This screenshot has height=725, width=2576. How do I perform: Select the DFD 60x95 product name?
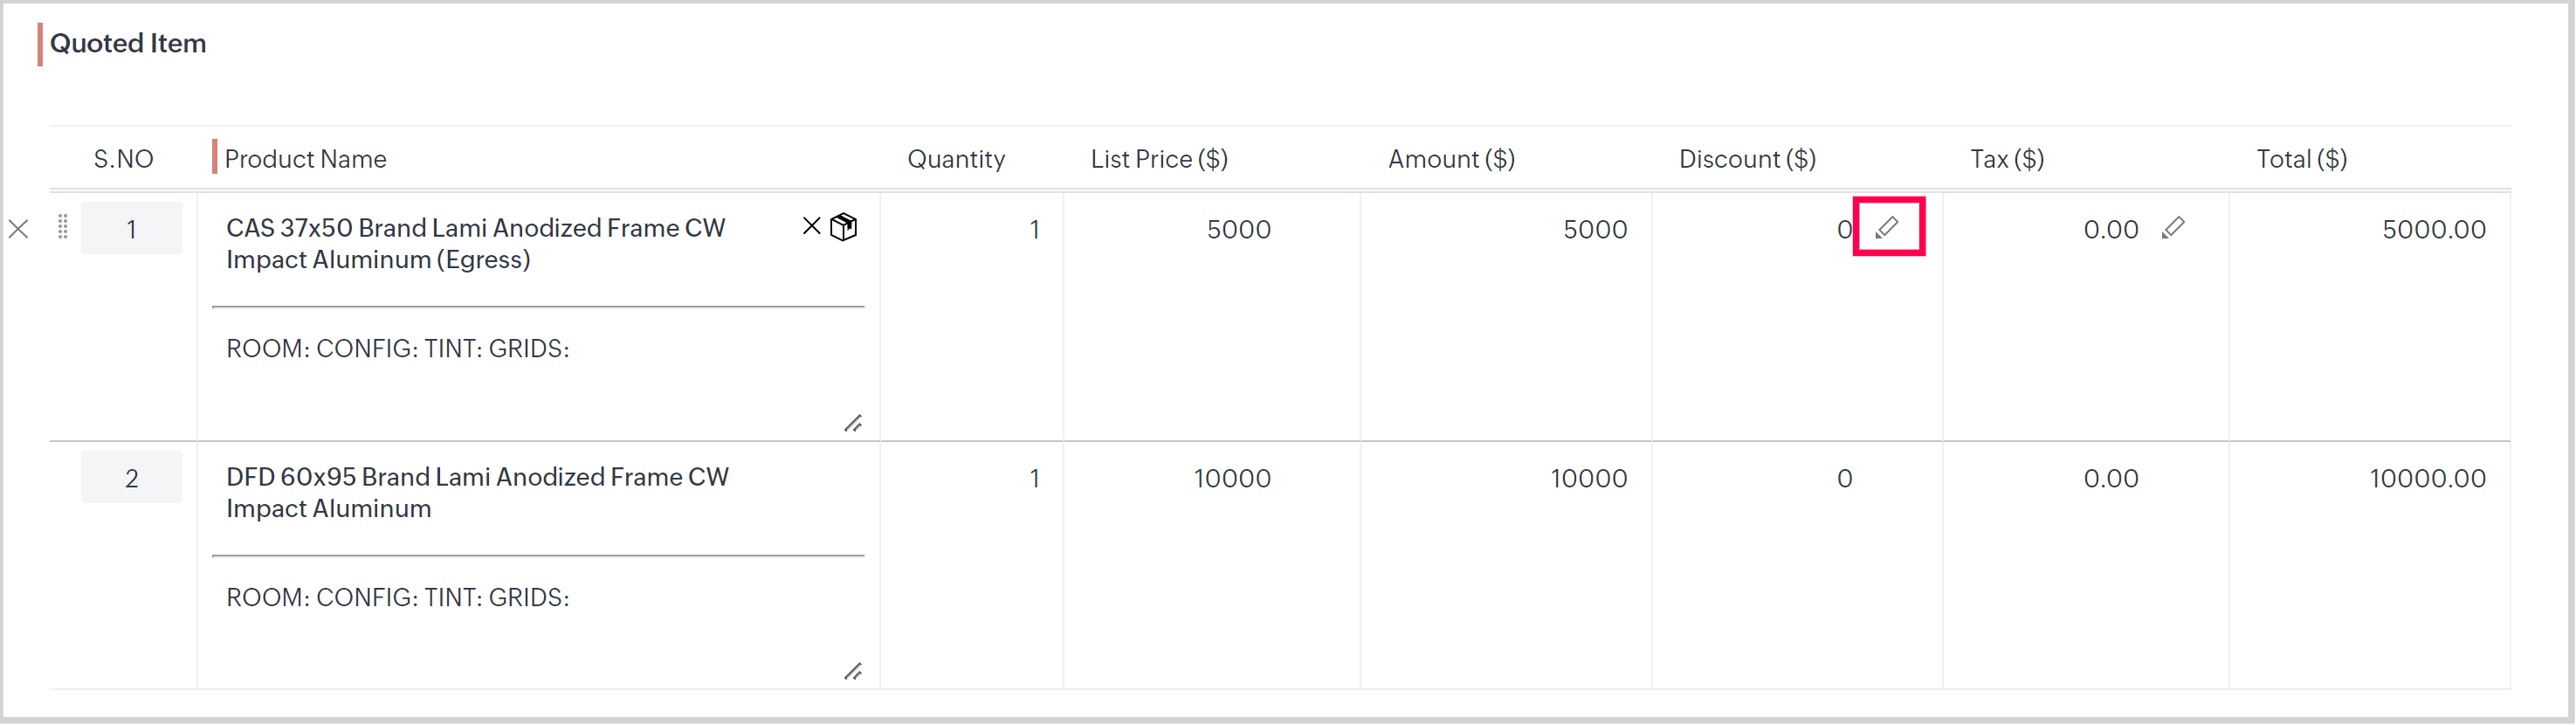click(478, 492)
